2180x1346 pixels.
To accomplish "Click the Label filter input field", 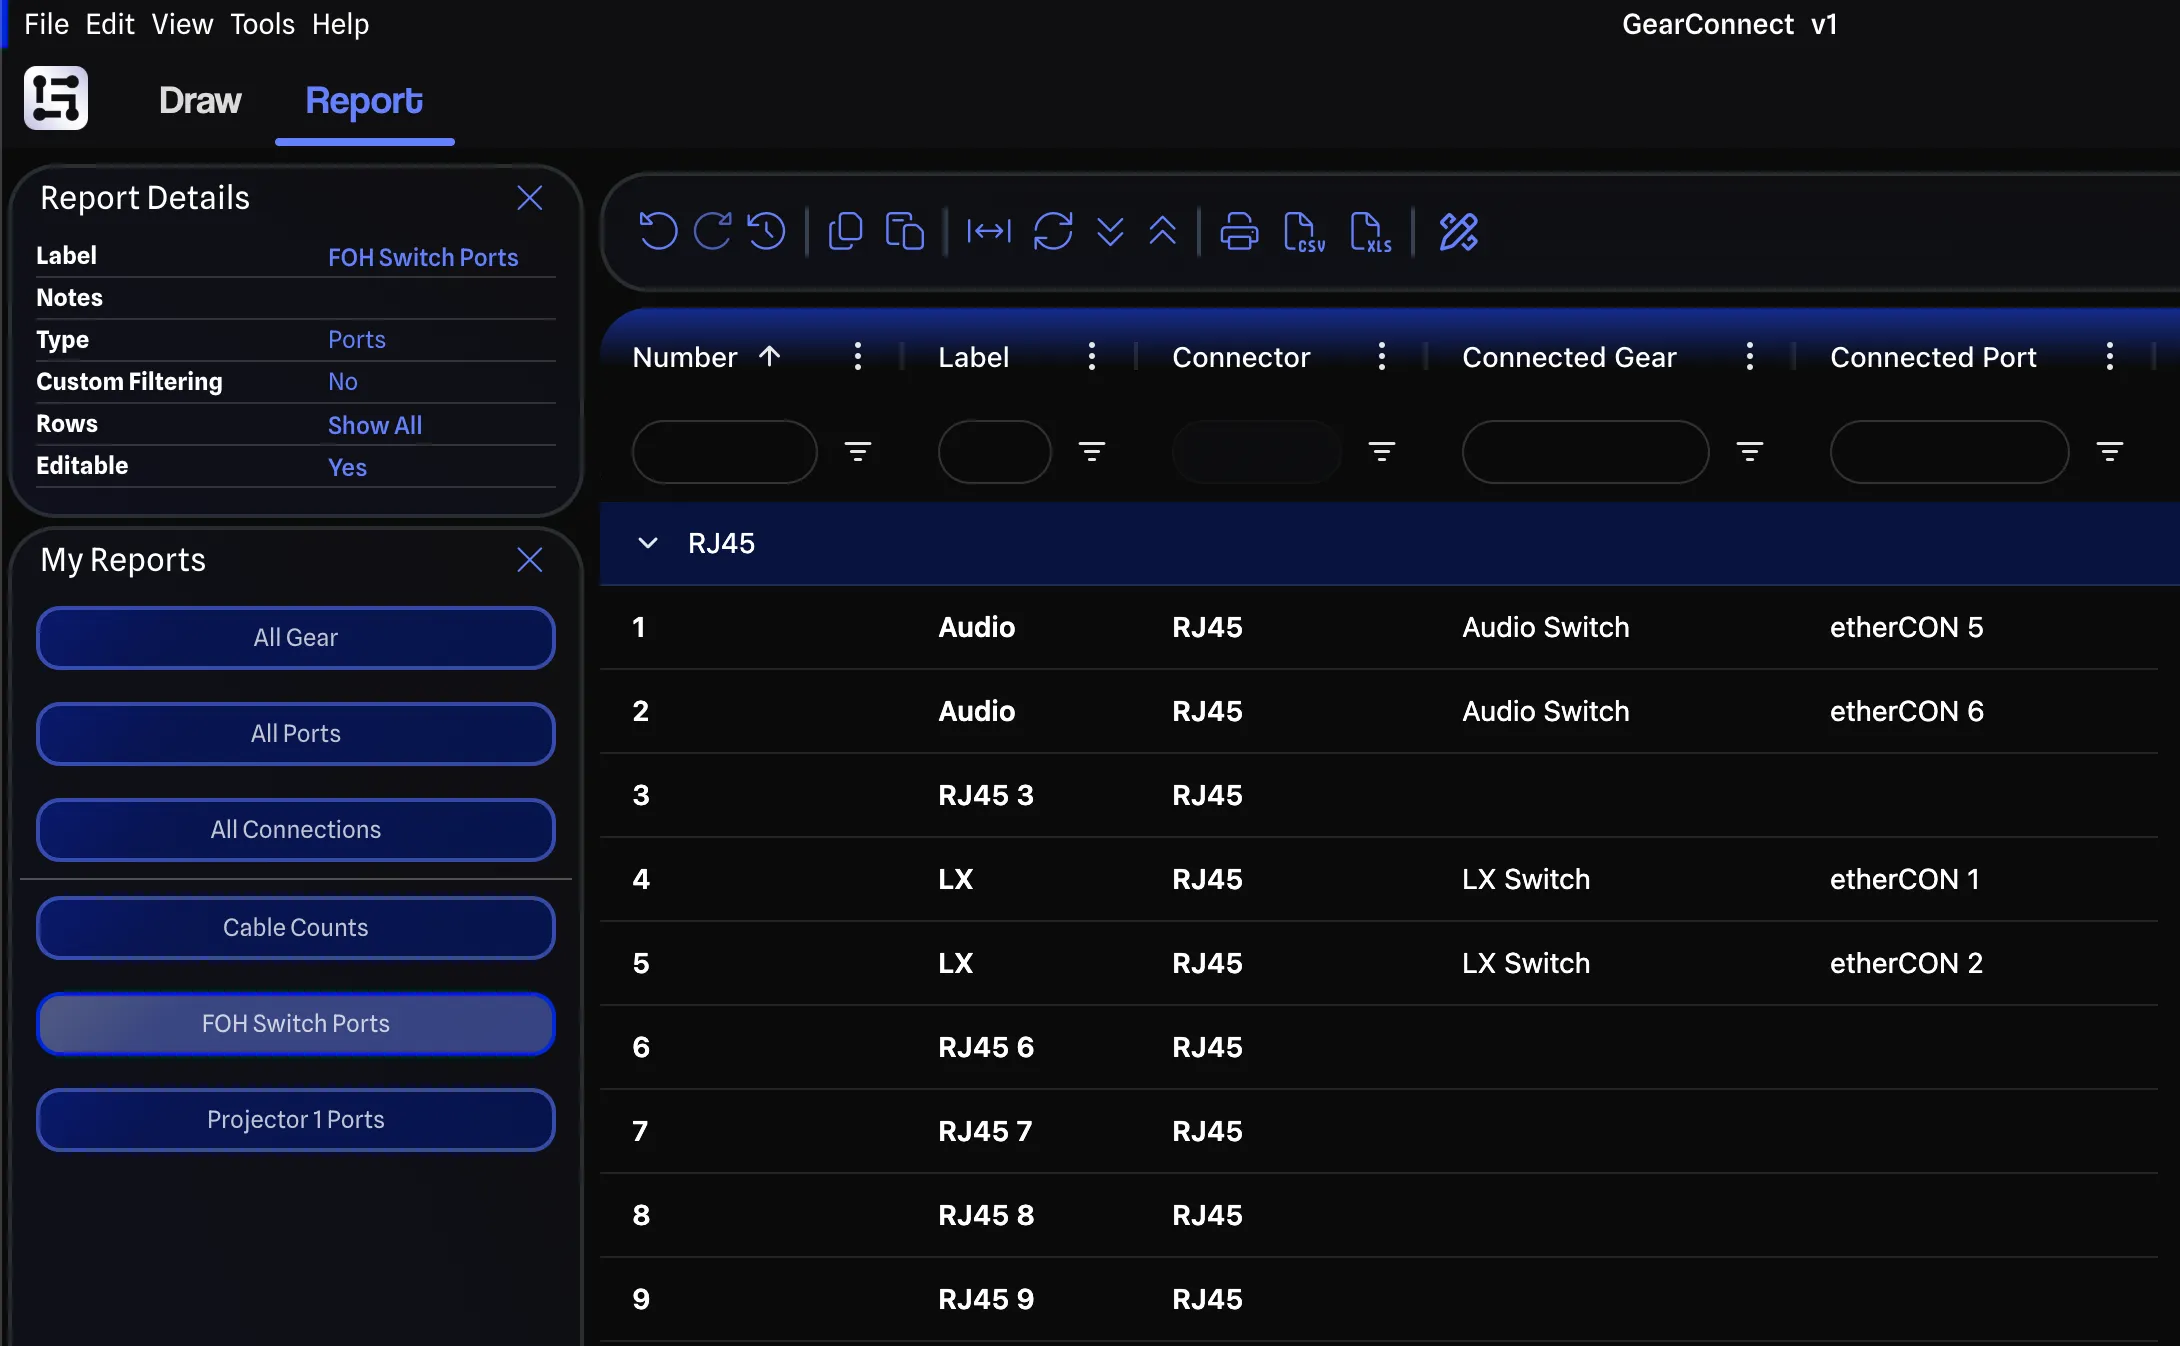I will [995, 452].
